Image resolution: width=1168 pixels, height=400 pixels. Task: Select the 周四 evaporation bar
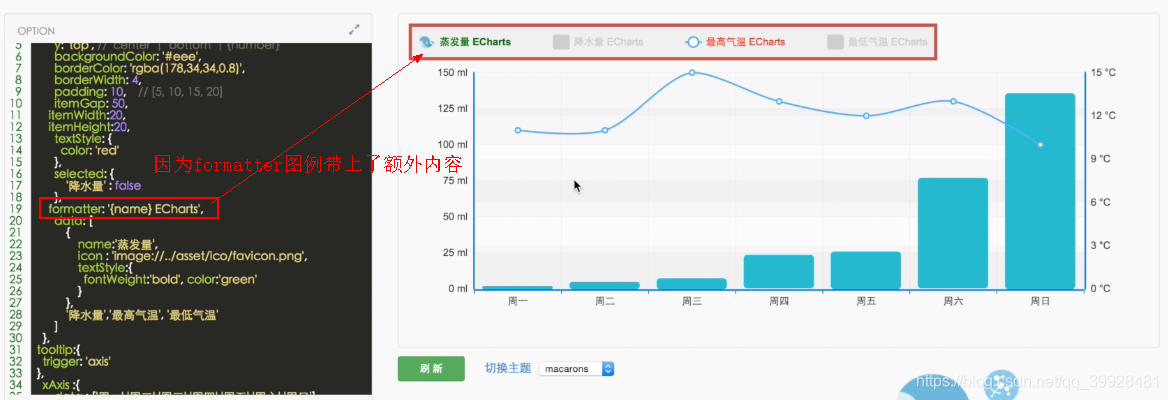pyautogui.click(x=778, y=272)
